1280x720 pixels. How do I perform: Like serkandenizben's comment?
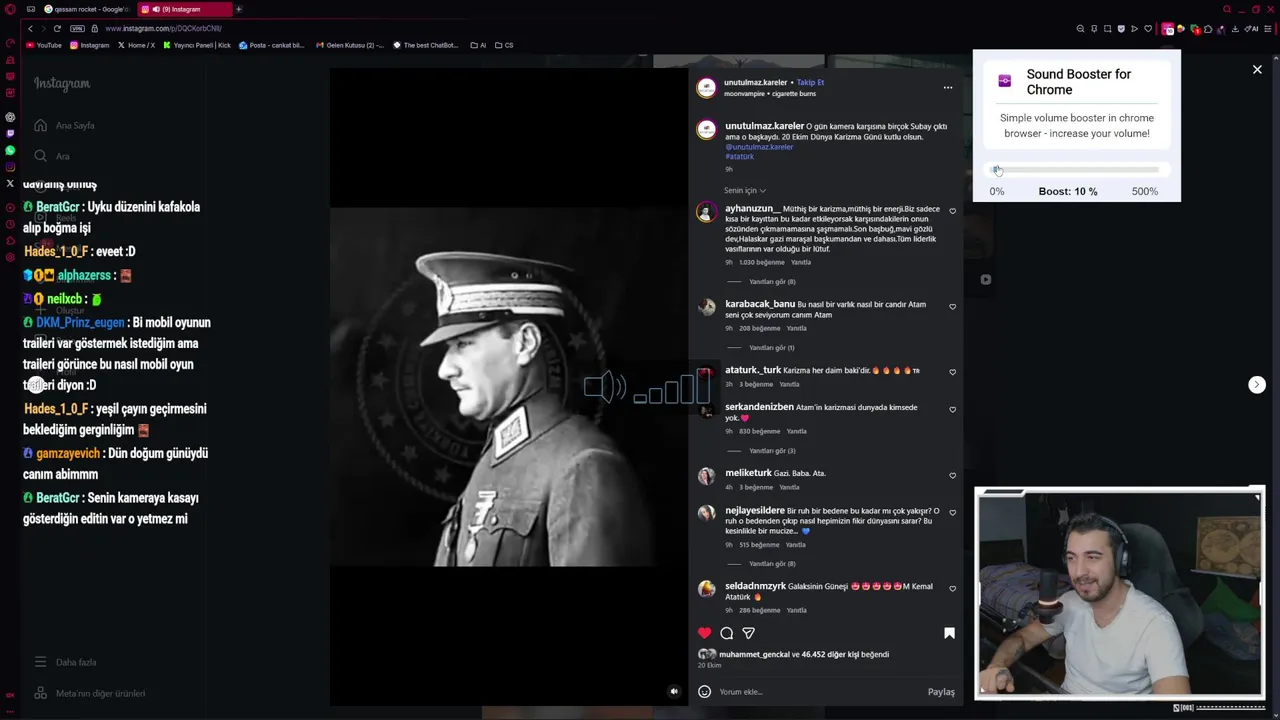(x=952, y=409)
